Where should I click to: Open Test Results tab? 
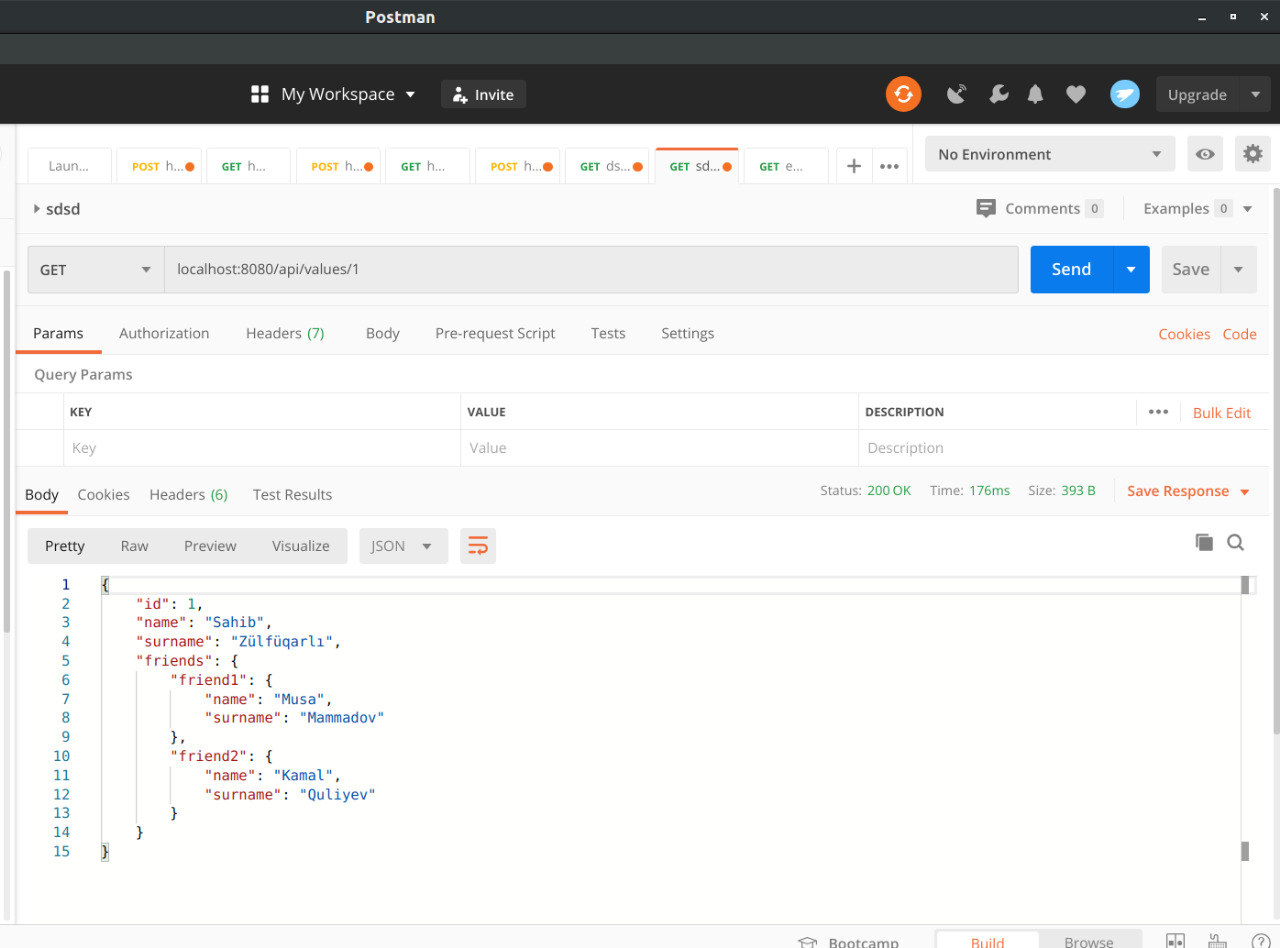[292, 494]
